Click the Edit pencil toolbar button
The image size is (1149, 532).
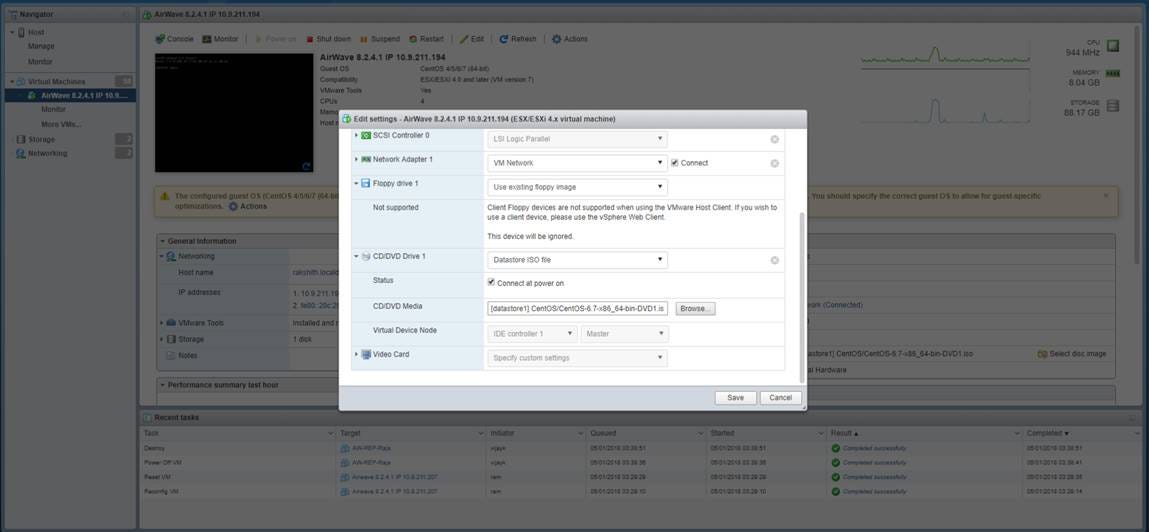coord(472,39)
